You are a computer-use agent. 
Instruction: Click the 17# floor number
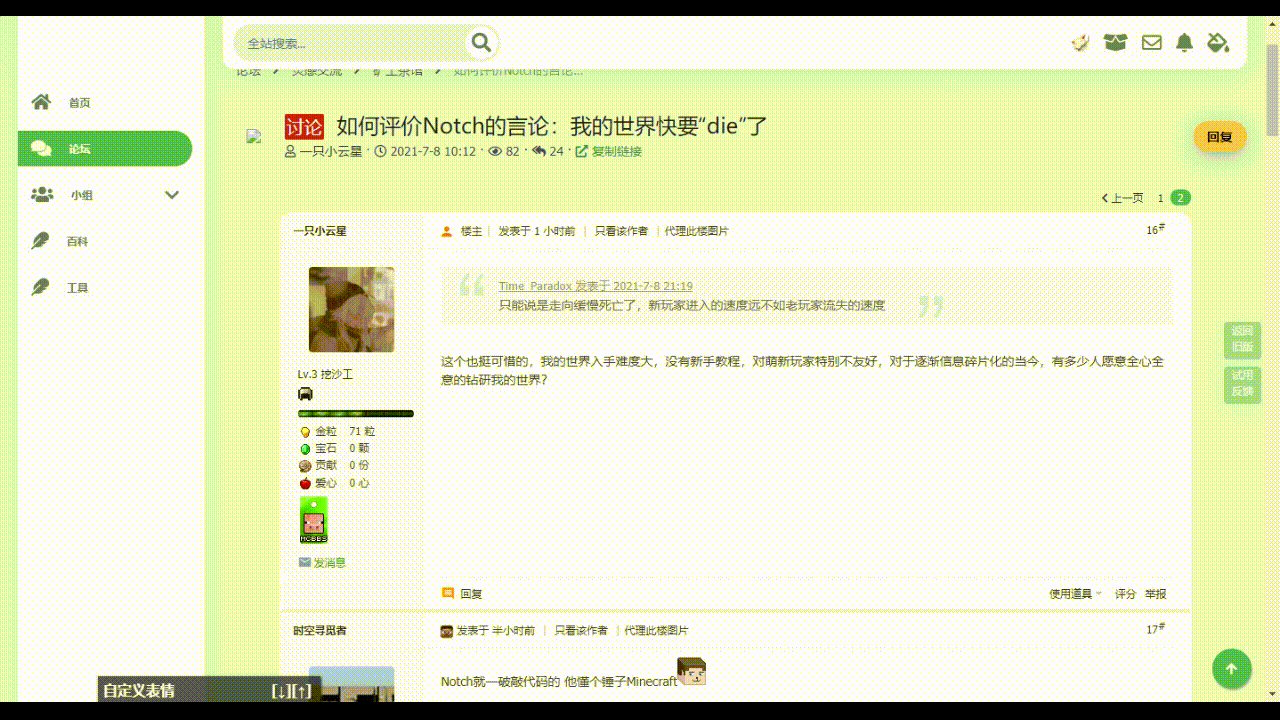click(x=1156, y=629)
